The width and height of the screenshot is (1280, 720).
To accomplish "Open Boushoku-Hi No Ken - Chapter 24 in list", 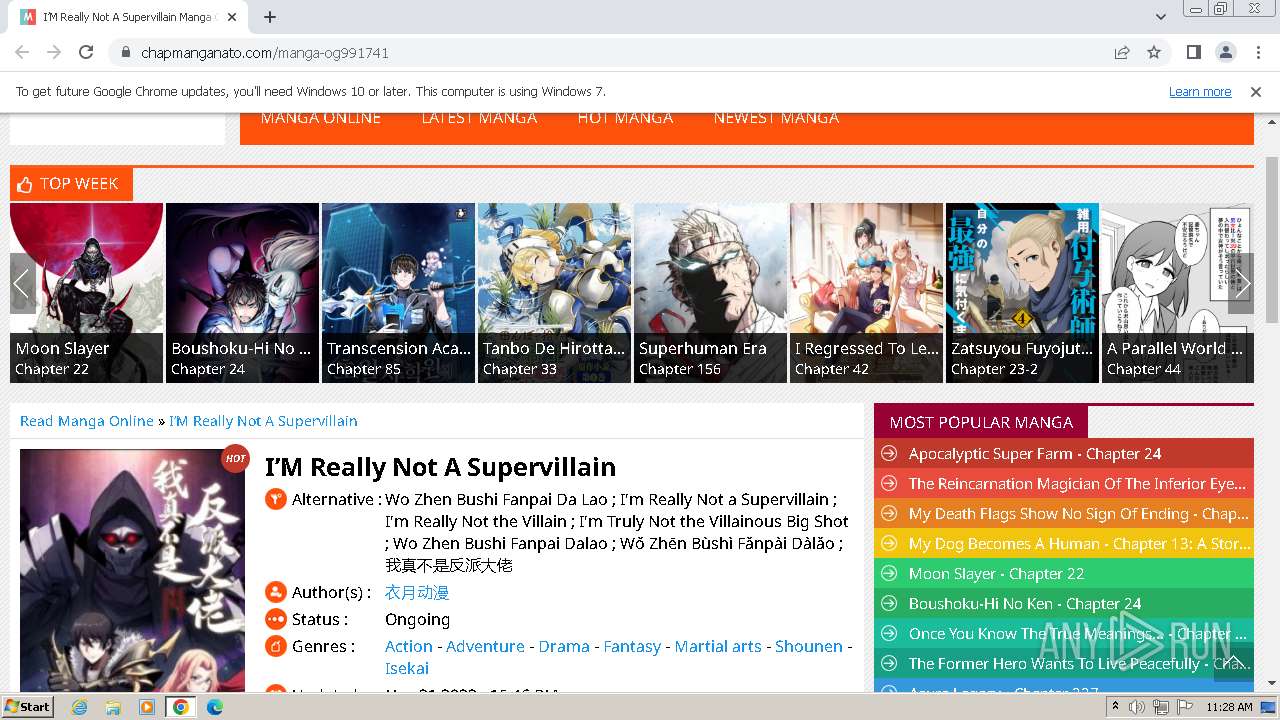I will click(1025, 604).
